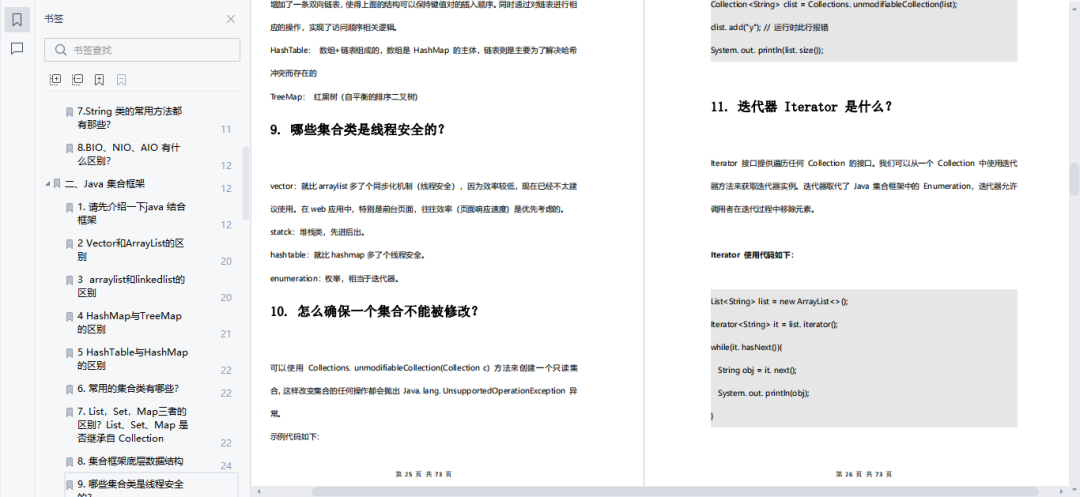Click the bookmark panel vertical scrollbar
Screen dimensions: 1080x497
(x=246, y=182)
